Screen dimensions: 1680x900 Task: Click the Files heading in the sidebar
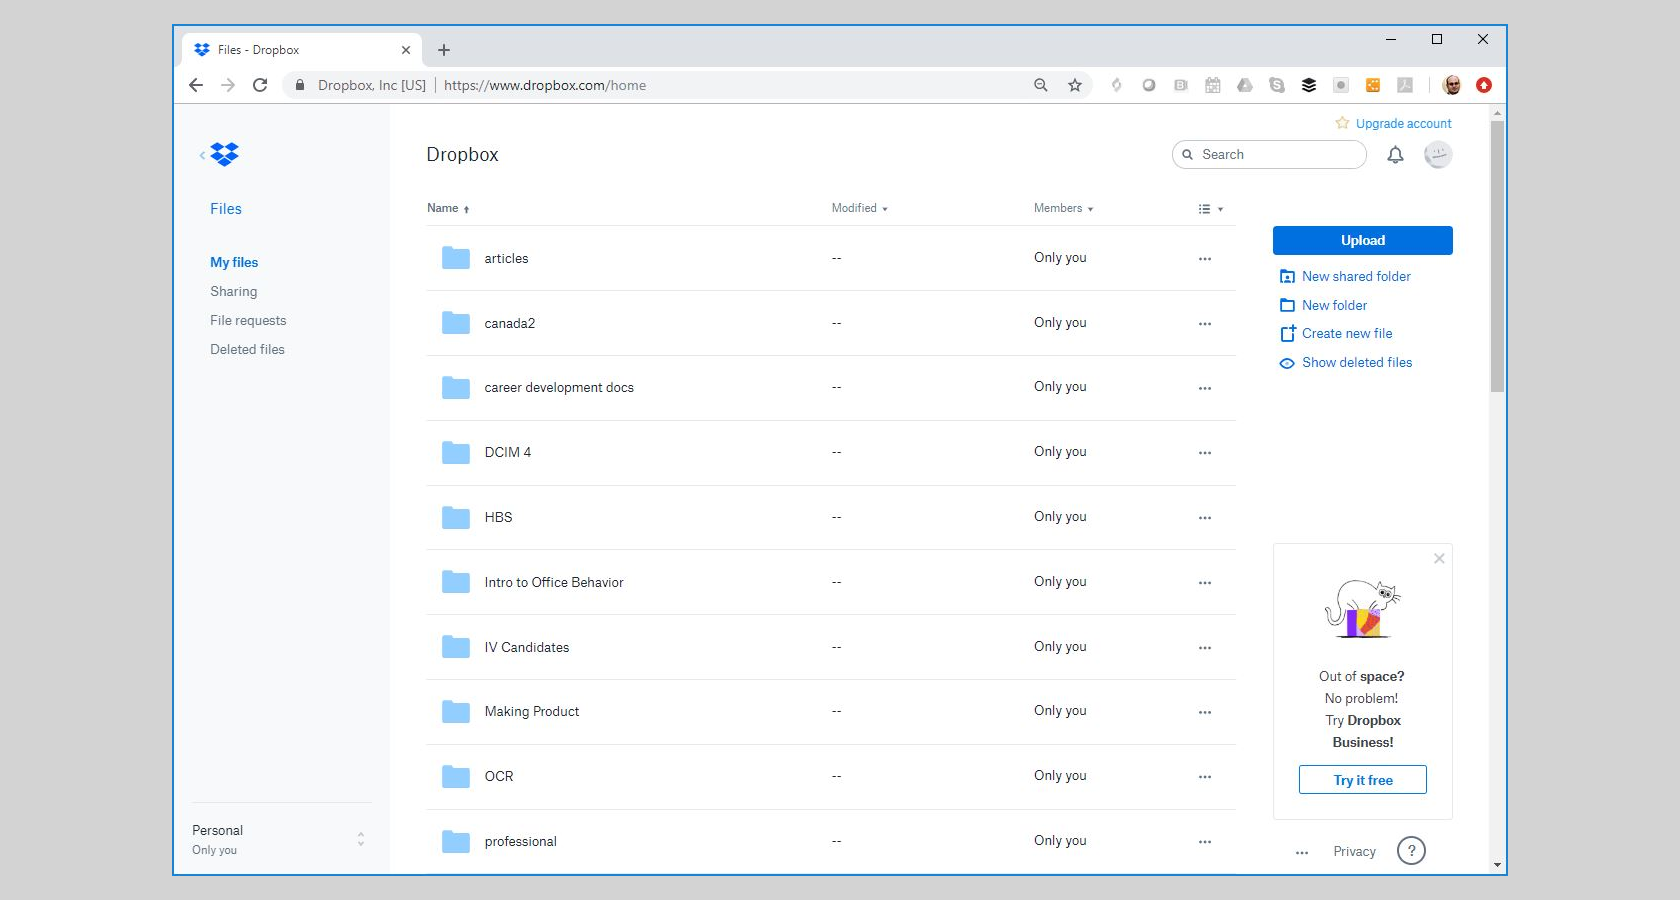(x=226, y=209)
